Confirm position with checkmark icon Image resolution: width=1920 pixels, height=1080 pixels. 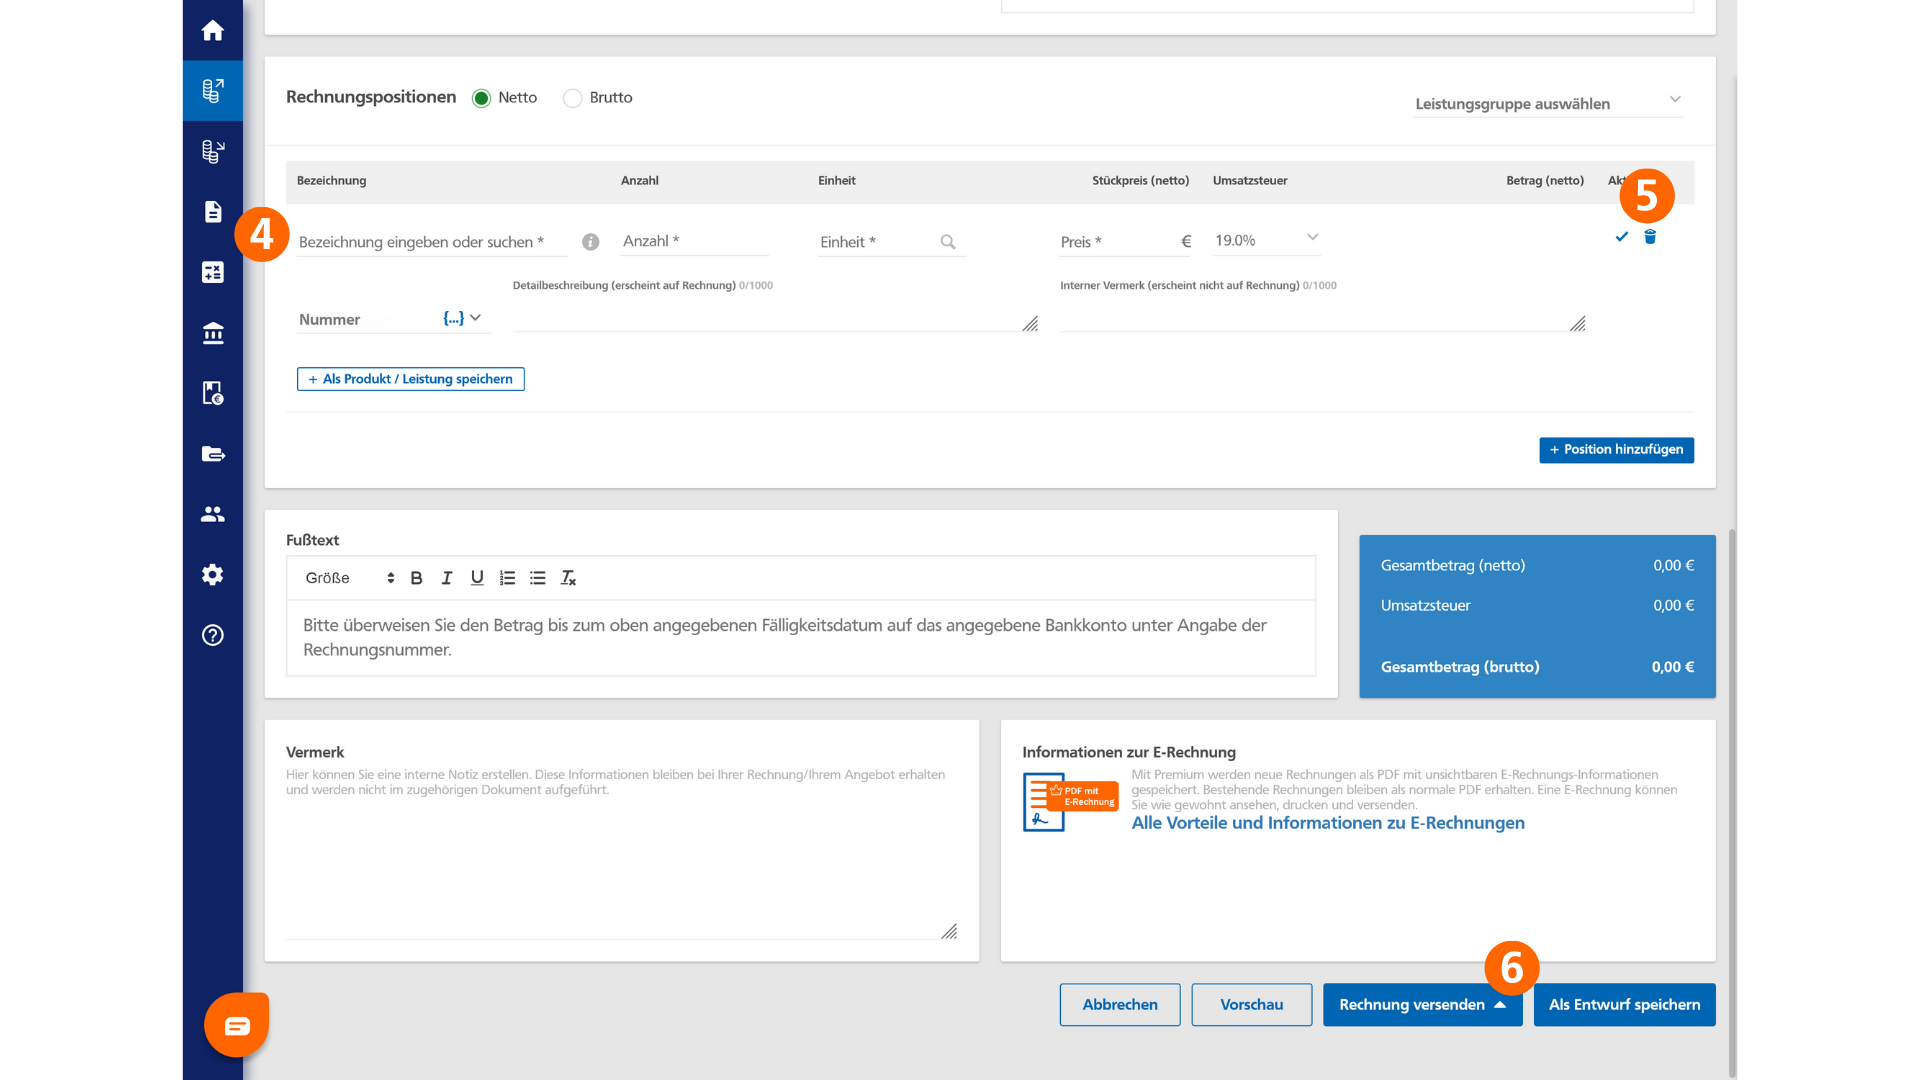pos(1621,237)
